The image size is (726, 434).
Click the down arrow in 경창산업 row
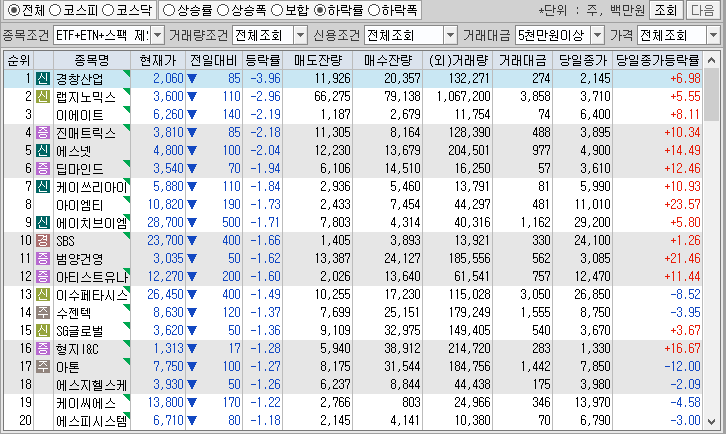192,79
